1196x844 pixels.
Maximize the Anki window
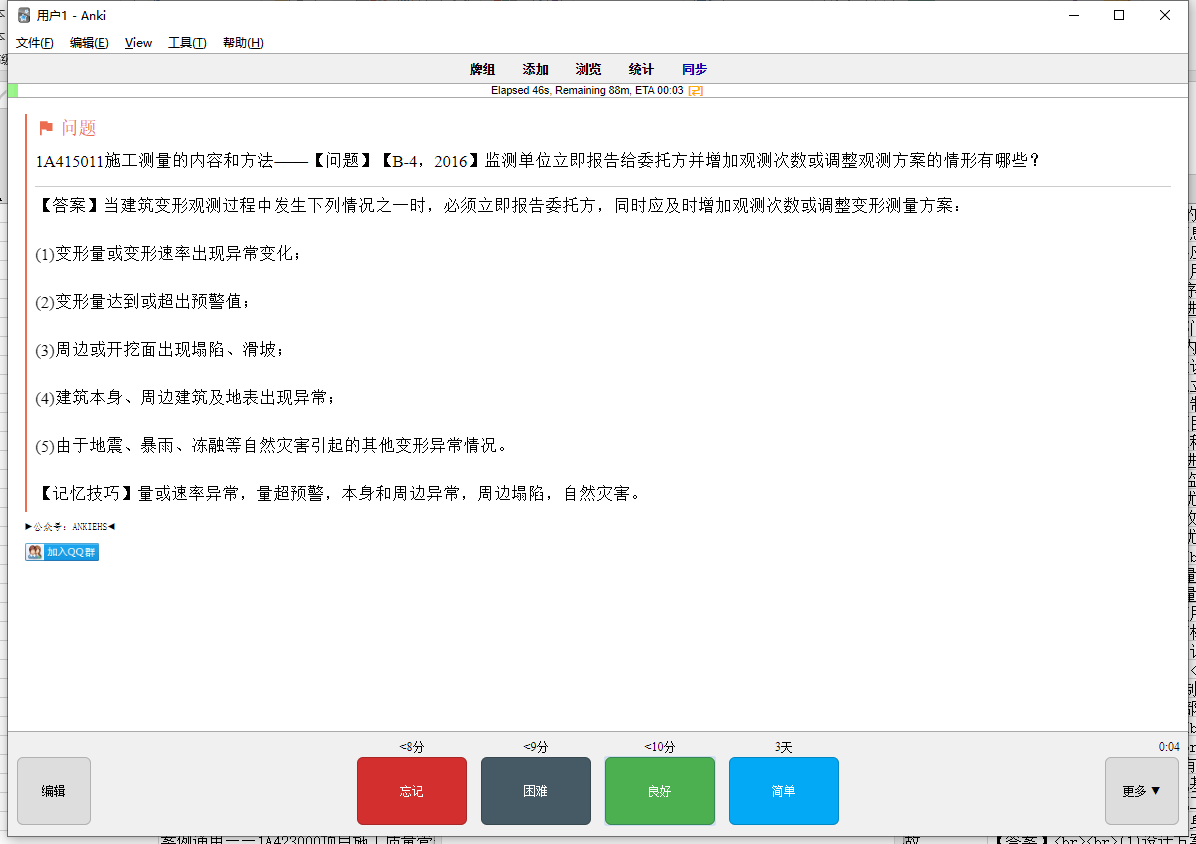click(1119, 15)
